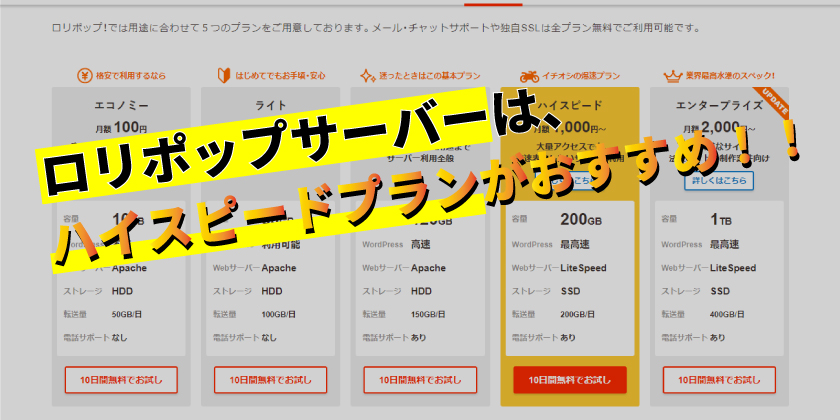Viewport: 840px width, 420px height.
Task: Start 10-day free trial for ハイスピード plan
Action: click(569, 380)
